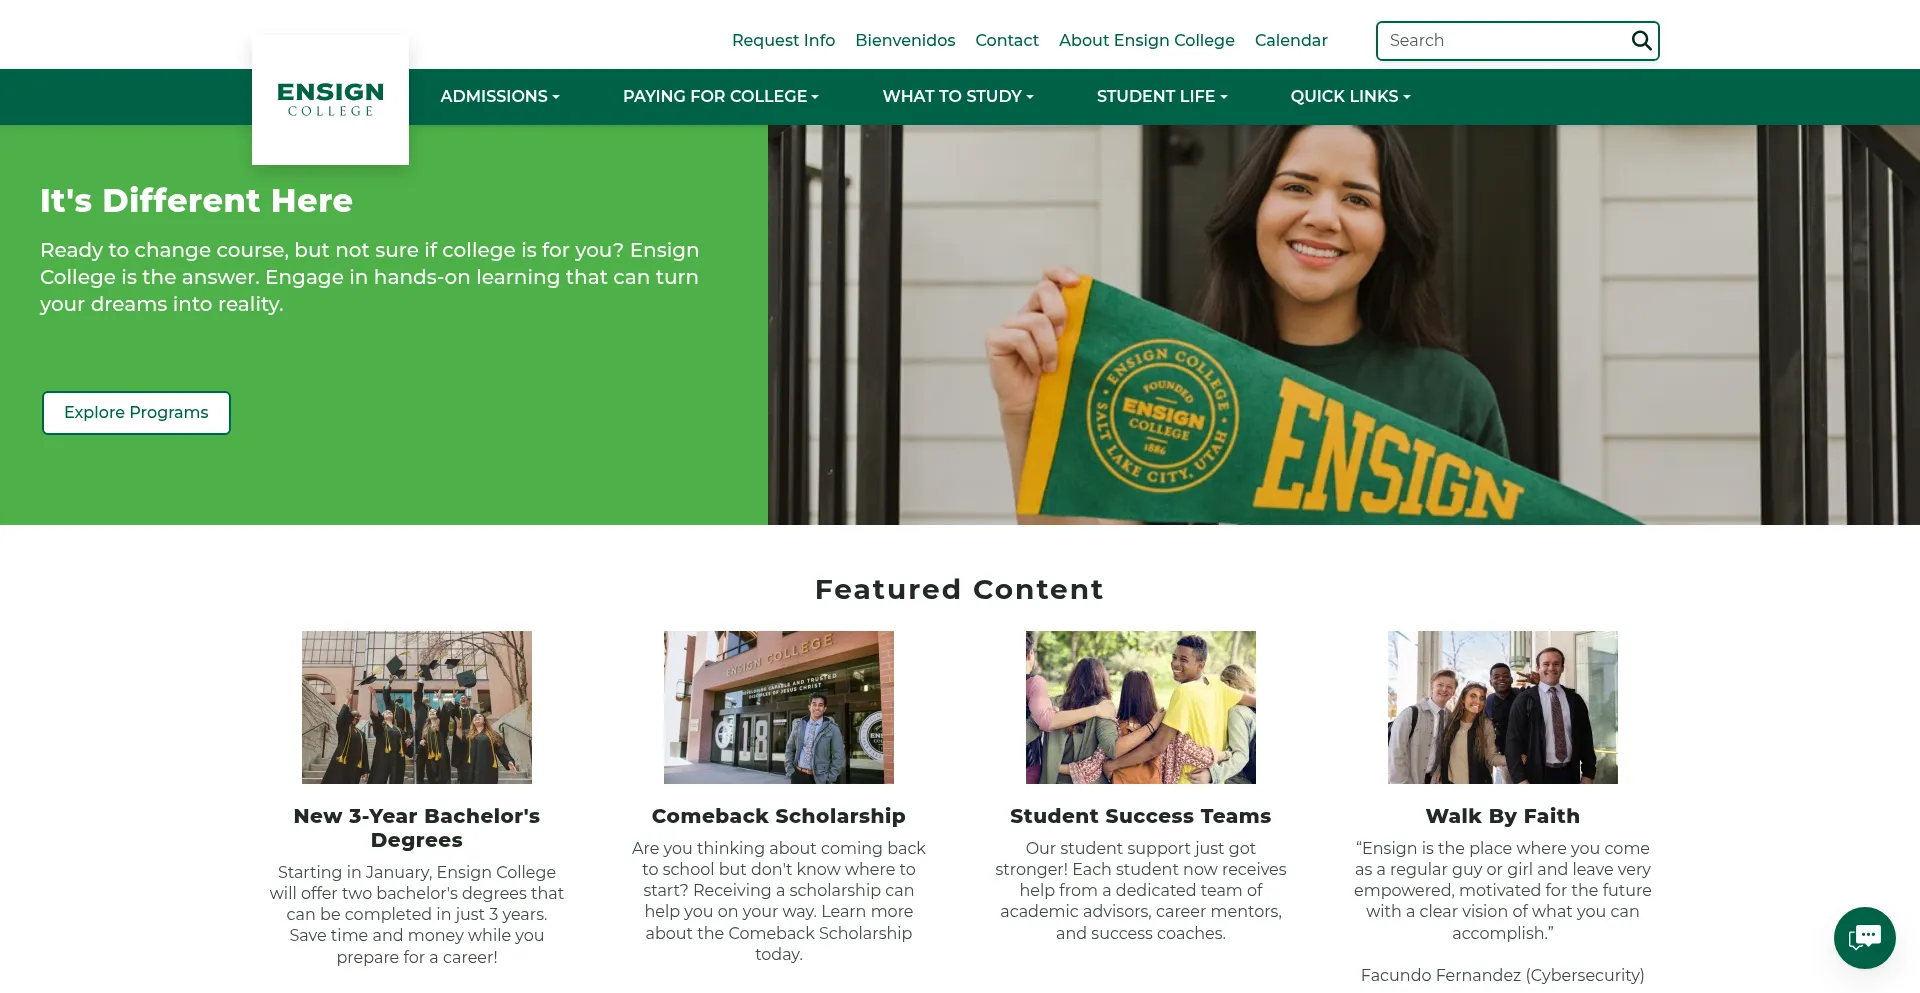Expand the Admissions dropdown menu
Viewport: 1920px width, 993px height.
point(500,97)
